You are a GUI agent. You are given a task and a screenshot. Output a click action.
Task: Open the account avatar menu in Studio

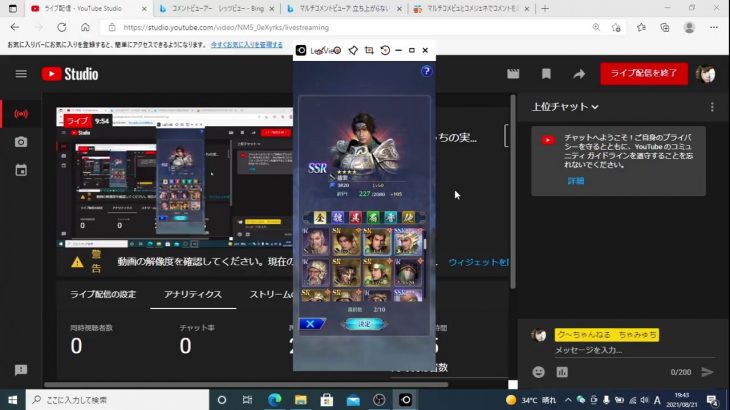click(706, 74)
